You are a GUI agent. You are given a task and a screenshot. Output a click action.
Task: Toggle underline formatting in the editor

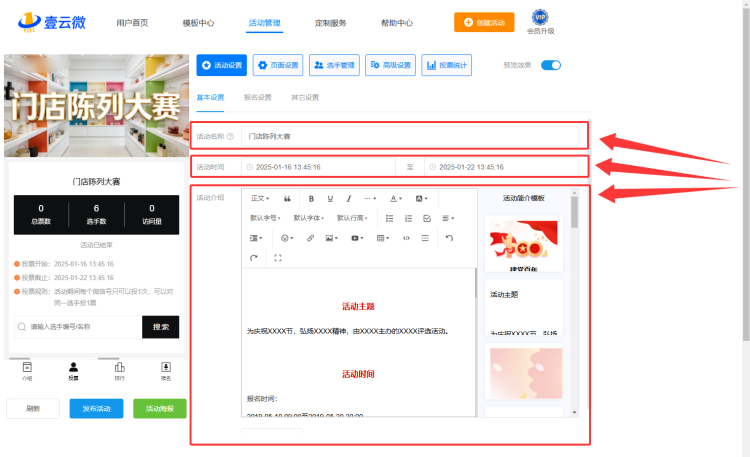coord(330,199)
